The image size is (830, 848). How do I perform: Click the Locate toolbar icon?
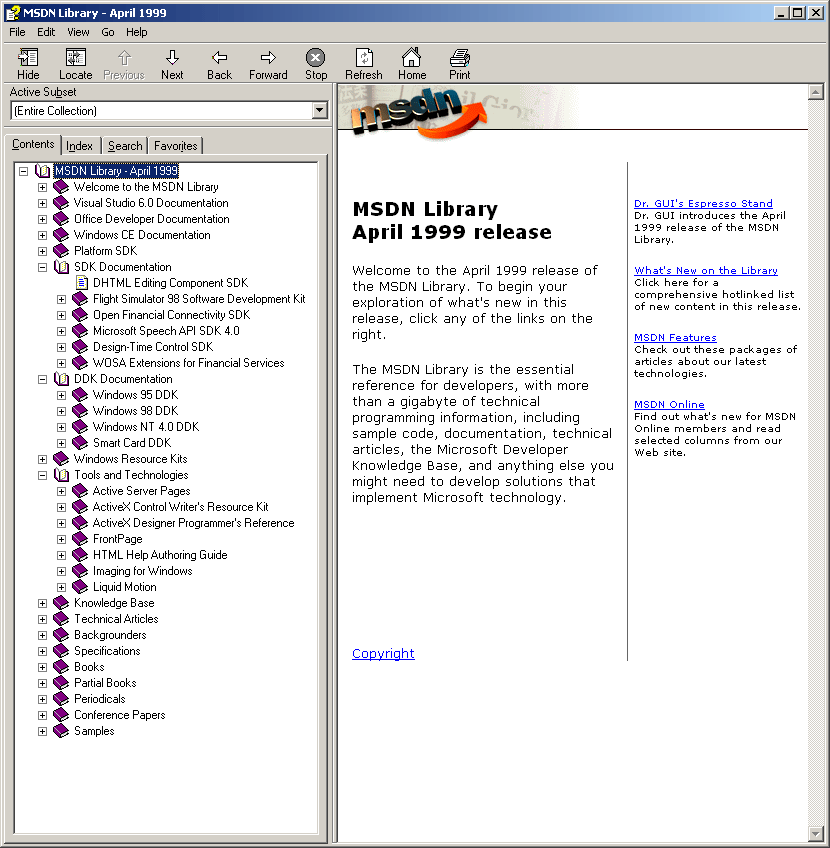[76, 57]
